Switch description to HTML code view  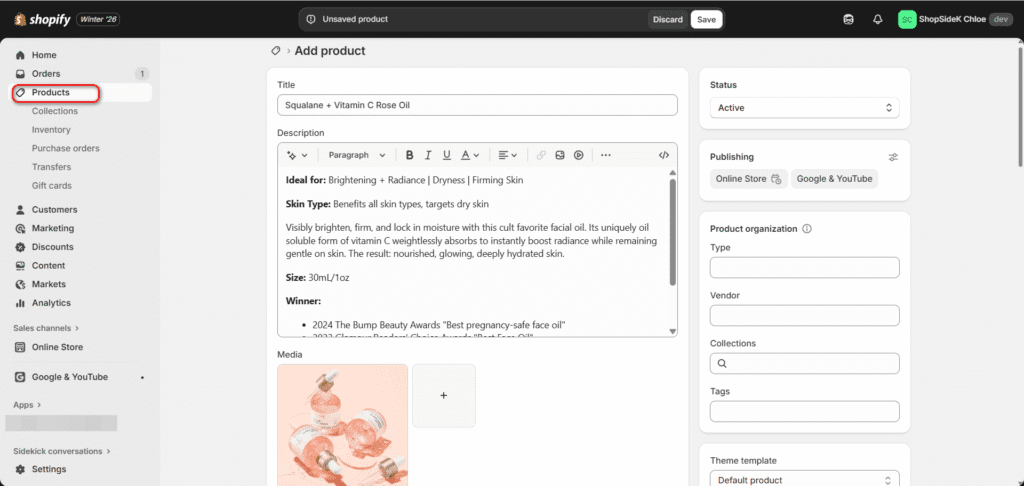click(664, 155)
